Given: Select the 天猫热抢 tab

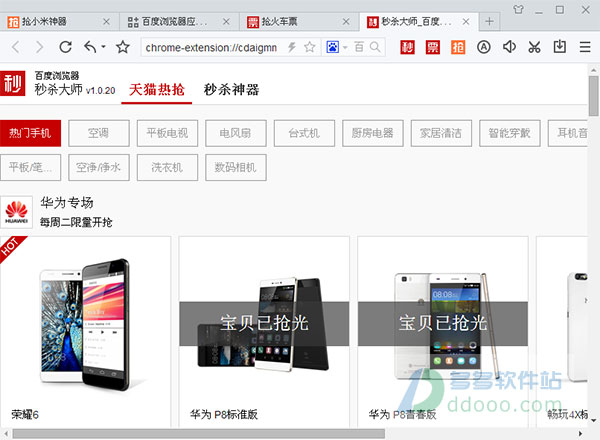Looking at the screenshot, I should [157, 90].
